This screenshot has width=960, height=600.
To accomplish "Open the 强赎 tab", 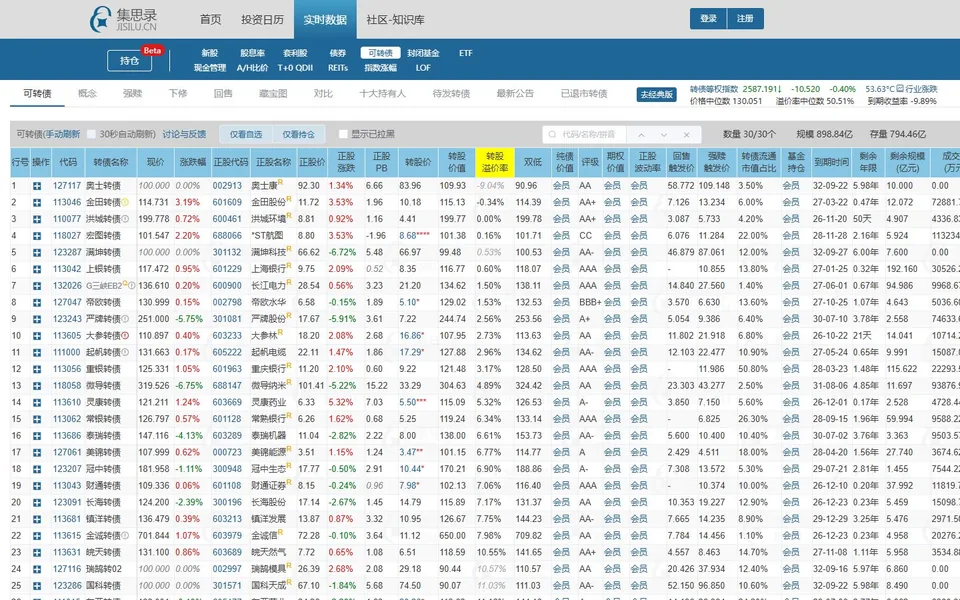I will click(x=132, y=94).
